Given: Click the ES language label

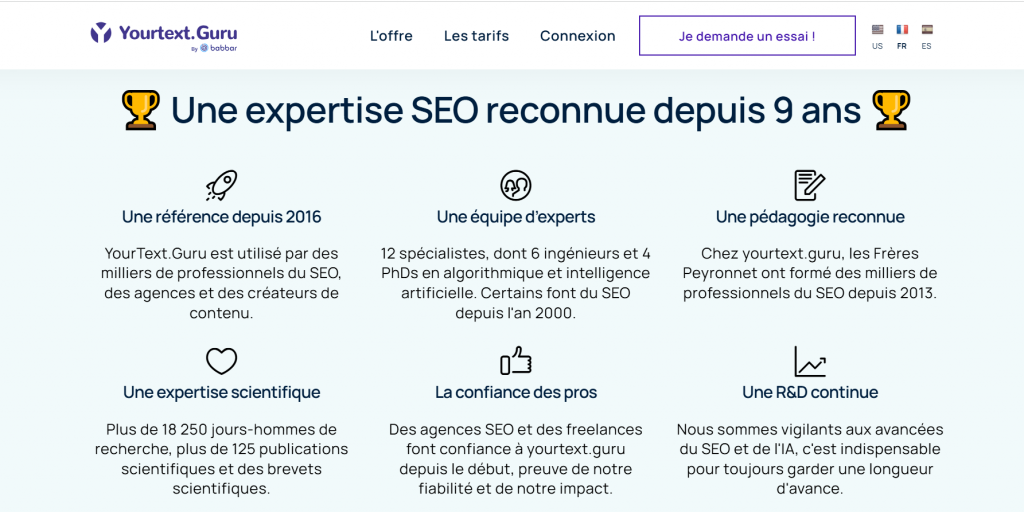Looking at the screenshot, I should point(927,46).
